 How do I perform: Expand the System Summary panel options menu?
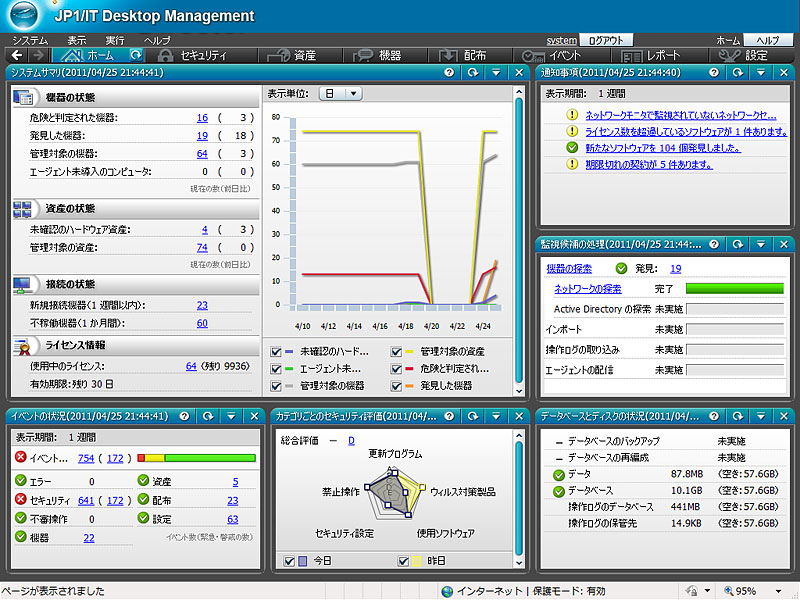[x=497, y=73]
